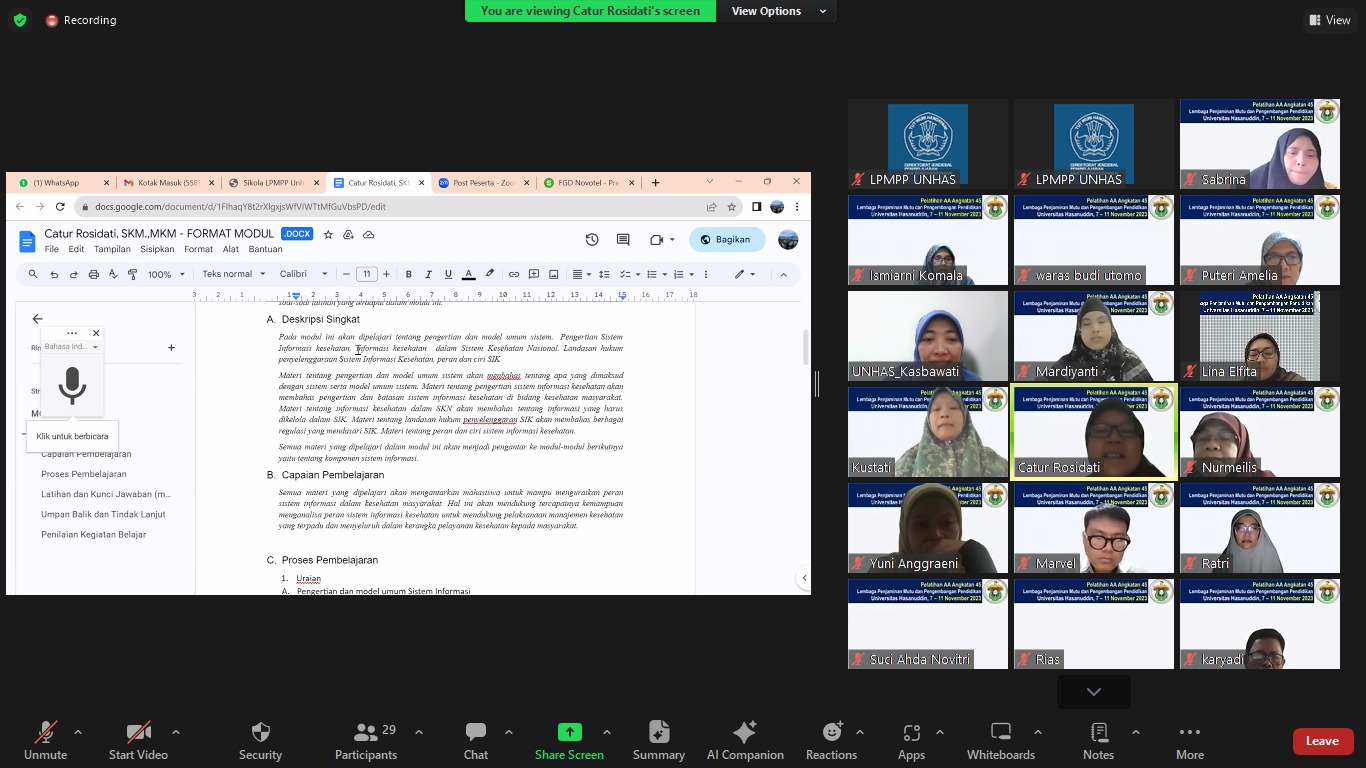Screen dimensions: 1366x768
Task: Click the Zoom layout View button
Action: 1329,20
